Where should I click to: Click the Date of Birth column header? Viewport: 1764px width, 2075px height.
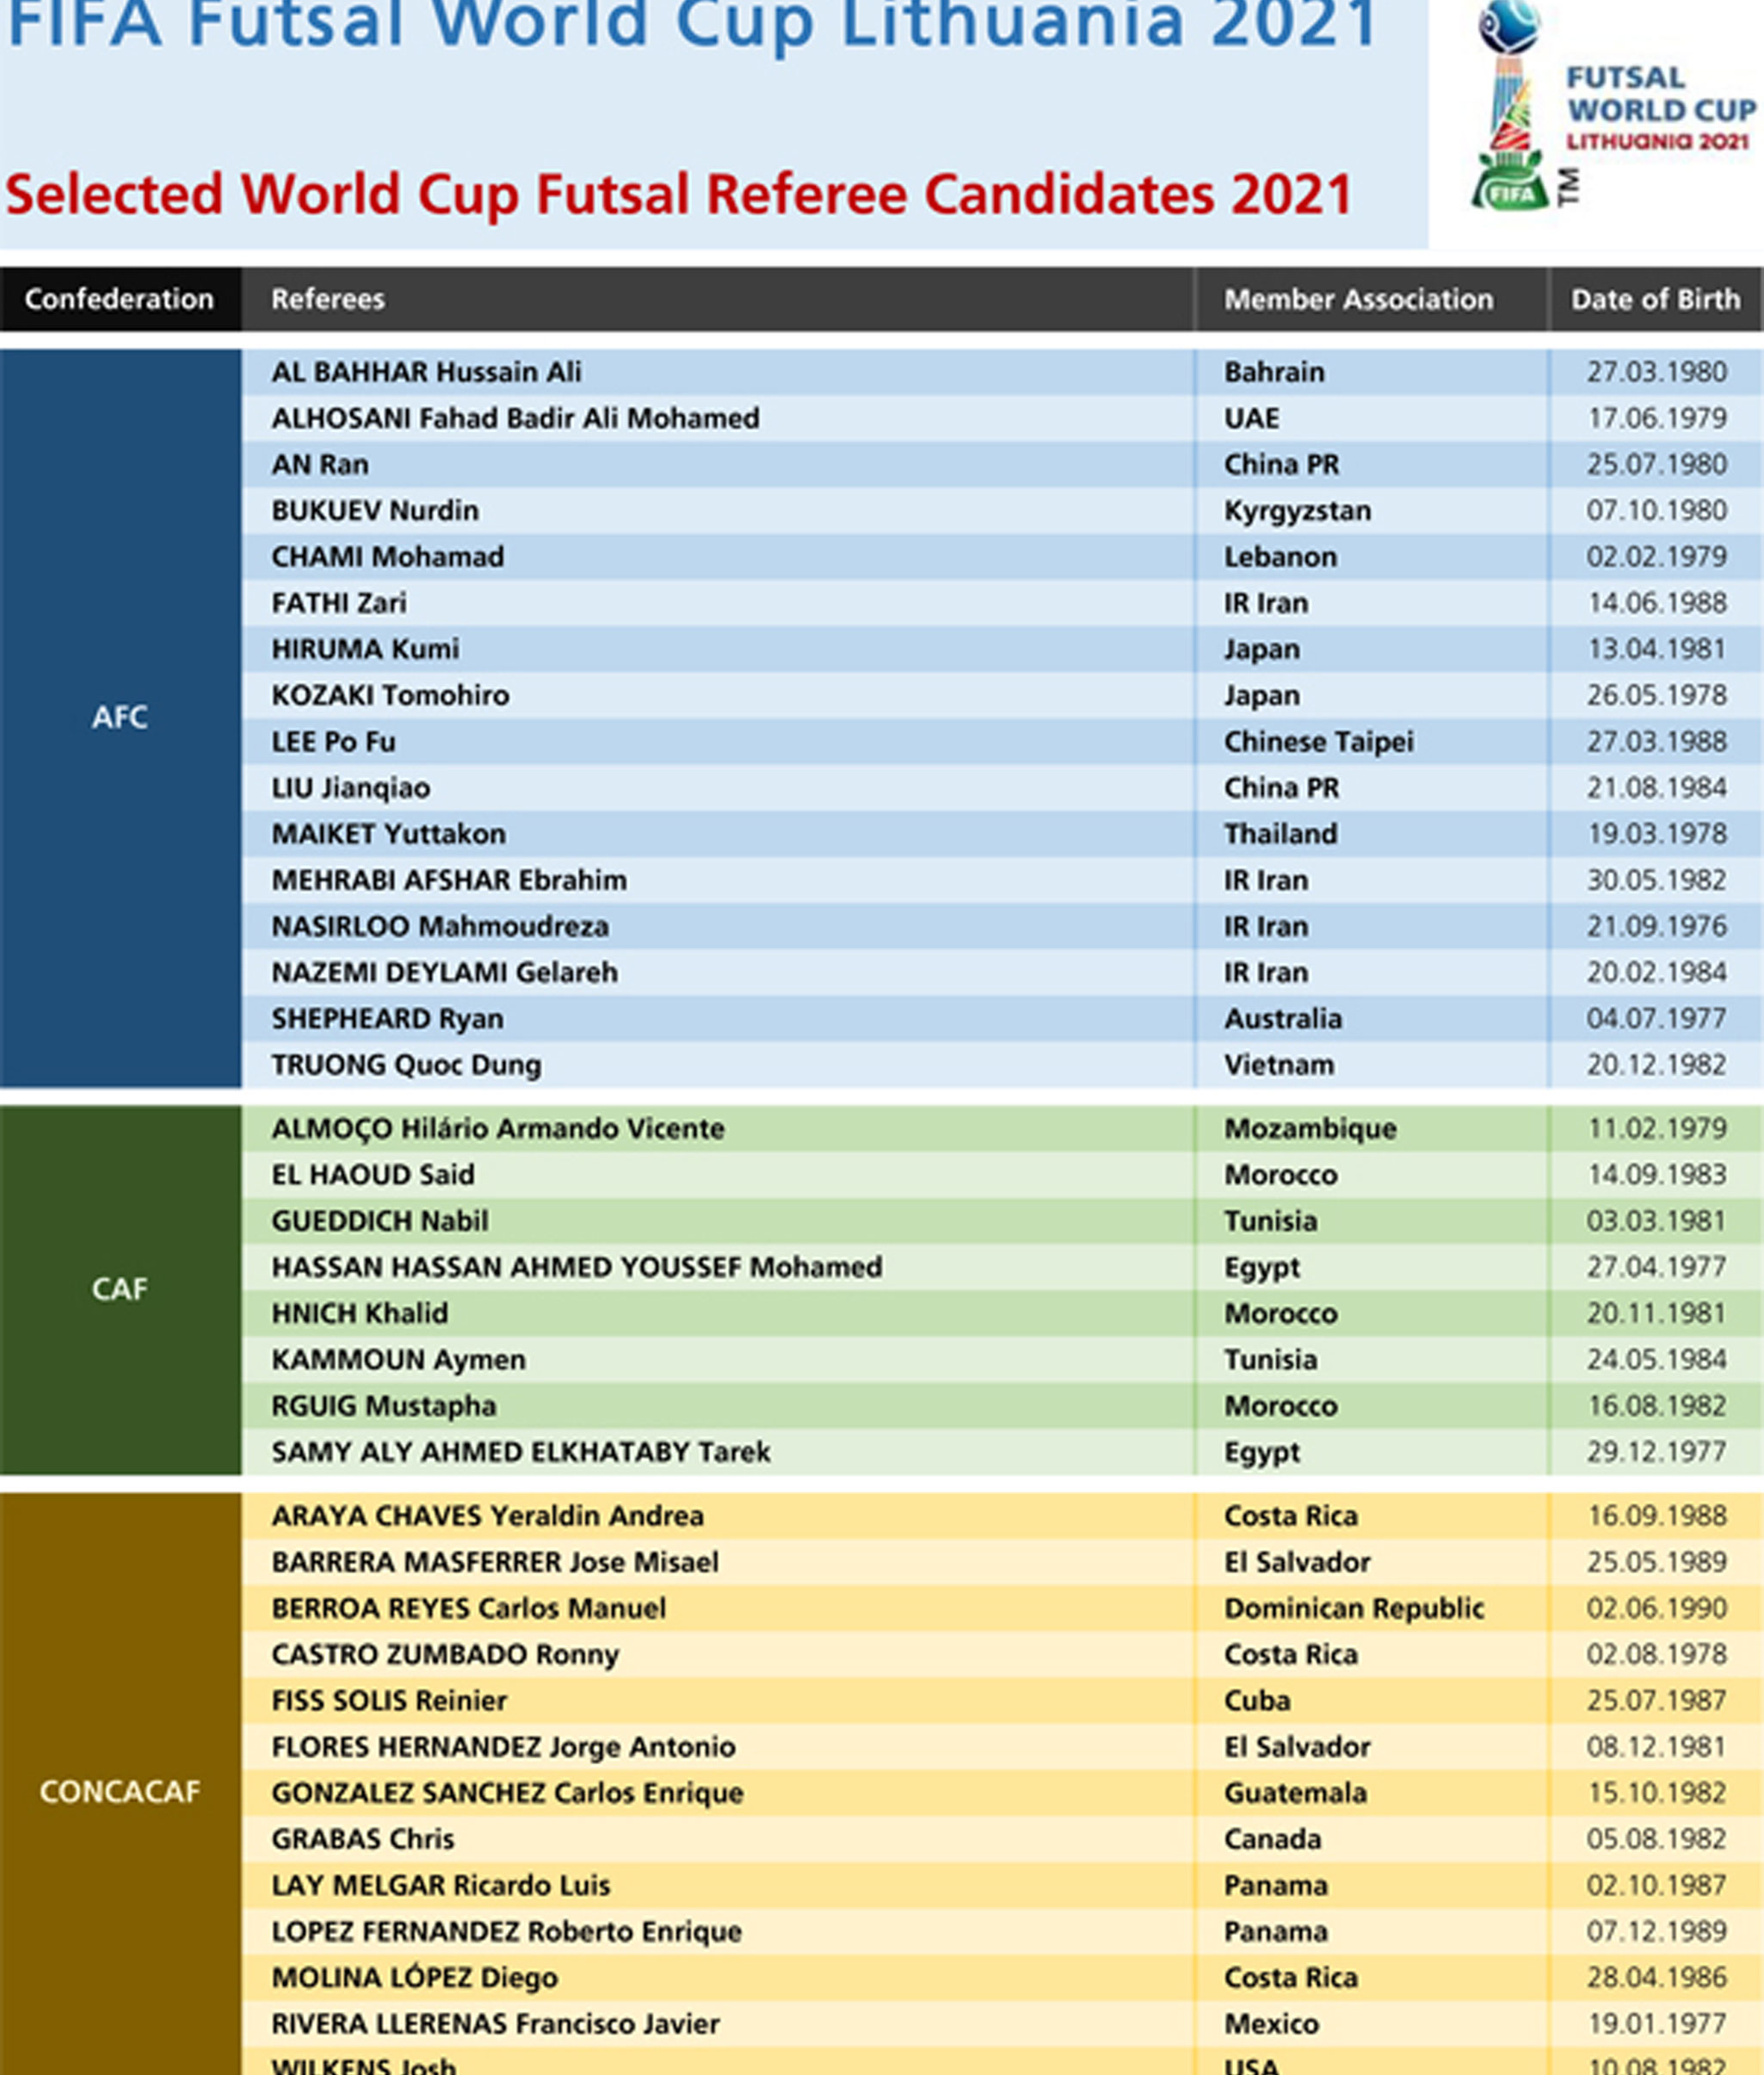pyautogui.click(x=1656, y=299)
